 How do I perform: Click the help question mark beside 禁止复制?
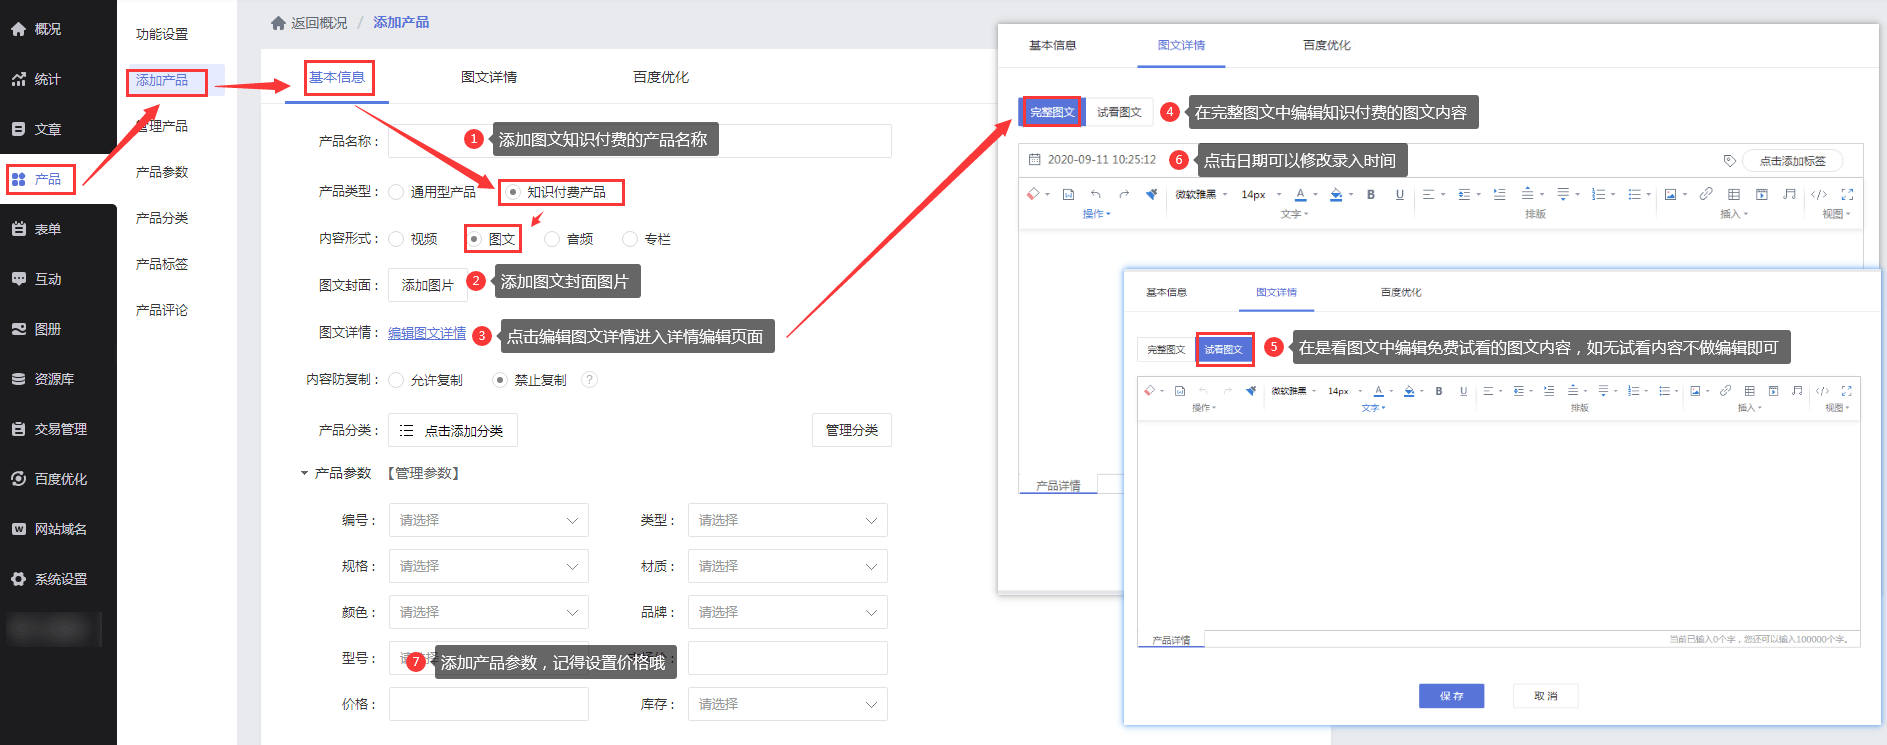tap(590, 380)
